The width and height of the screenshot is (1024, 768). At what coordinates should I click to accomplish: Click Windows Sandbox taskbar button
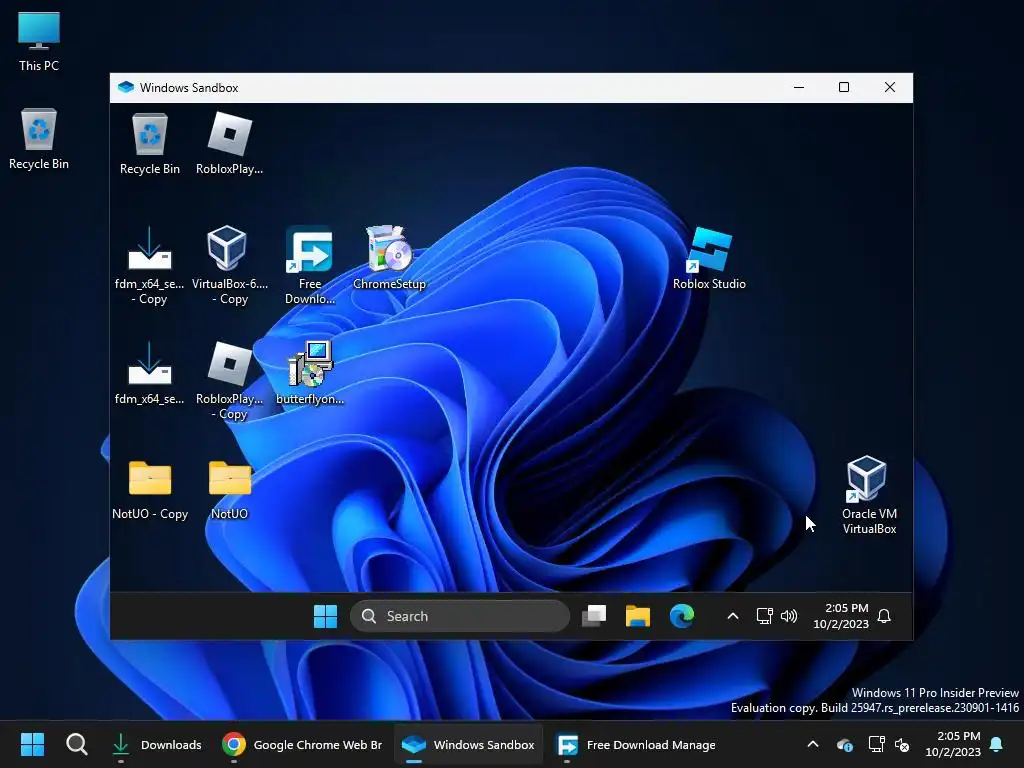pos(468,744)
